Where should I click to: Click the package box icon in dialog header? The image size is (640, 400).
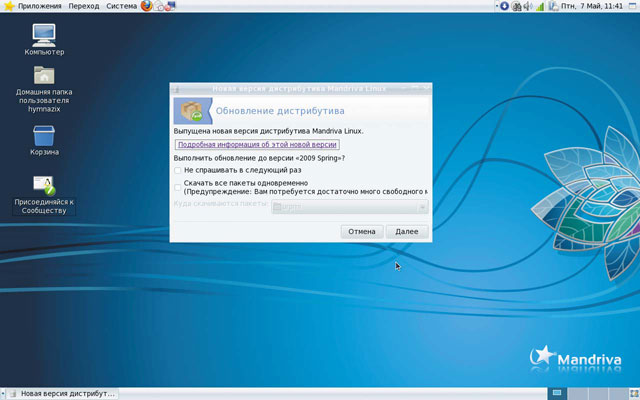point(192,111)
